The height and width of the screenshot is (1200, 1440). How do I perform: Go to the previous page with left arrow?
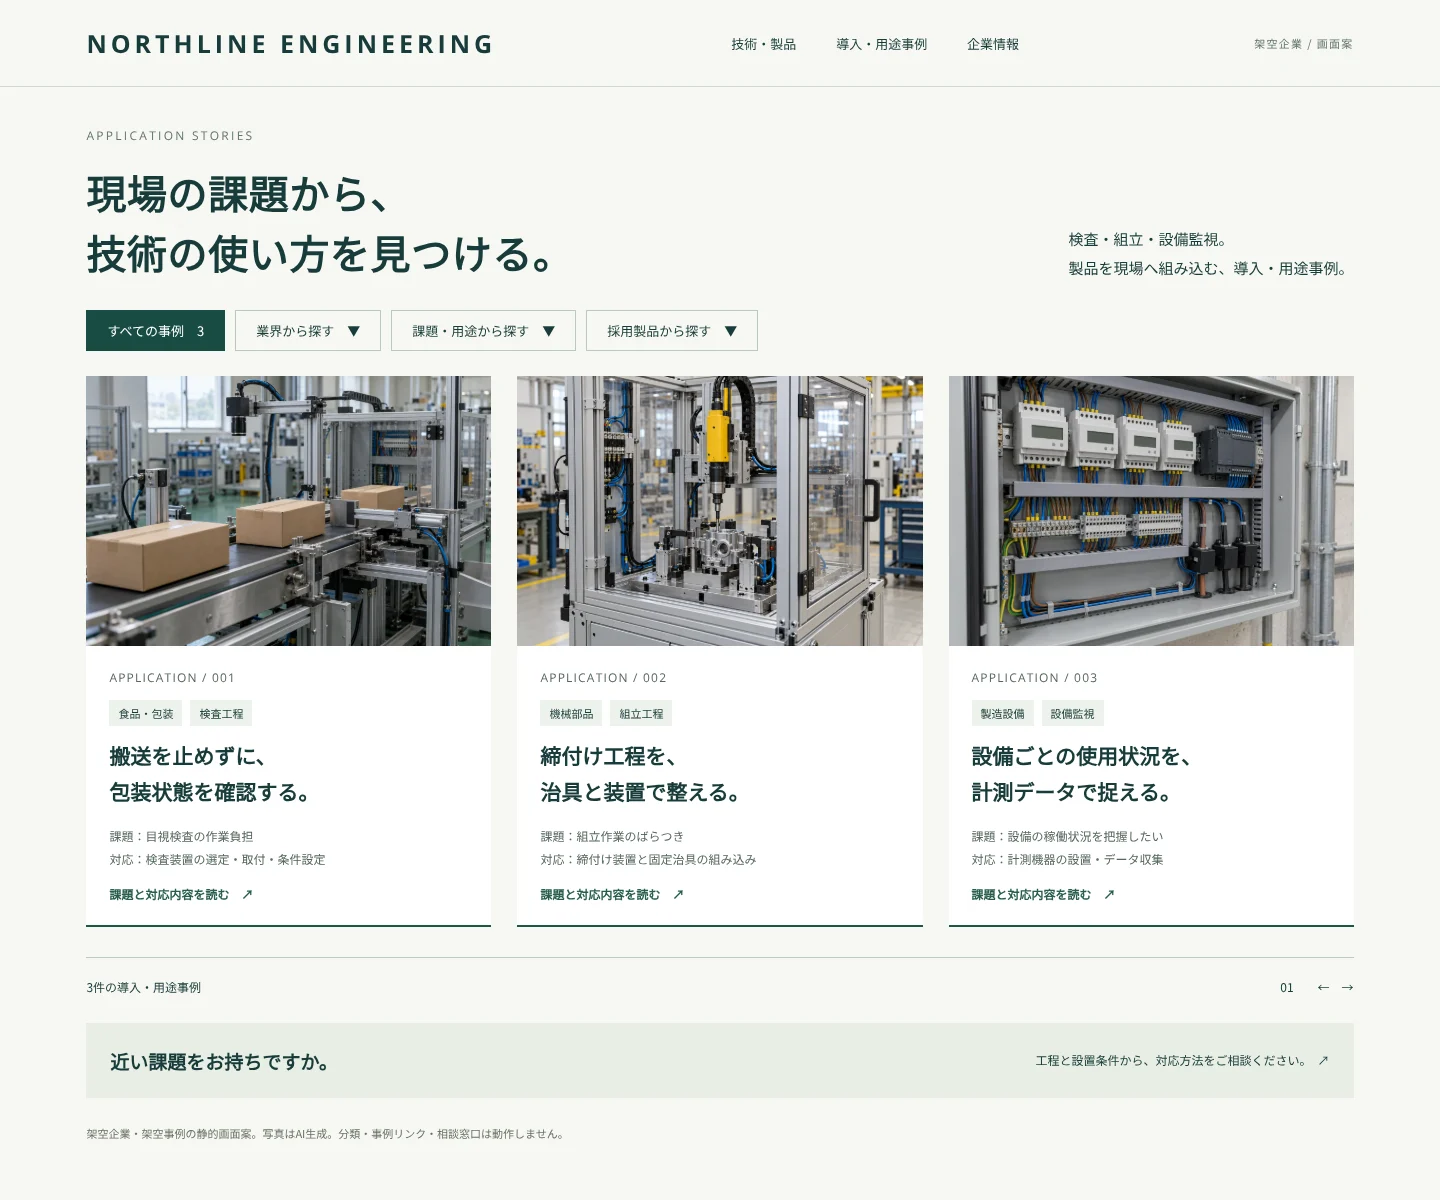tap(1323, 988)
